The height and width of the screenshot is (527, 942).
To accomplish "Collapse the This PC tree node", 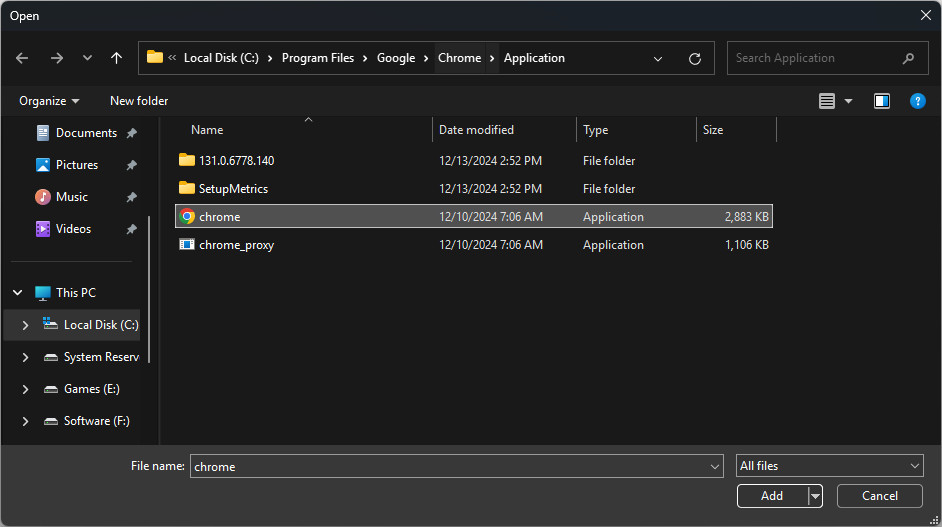I will (17, 293).
